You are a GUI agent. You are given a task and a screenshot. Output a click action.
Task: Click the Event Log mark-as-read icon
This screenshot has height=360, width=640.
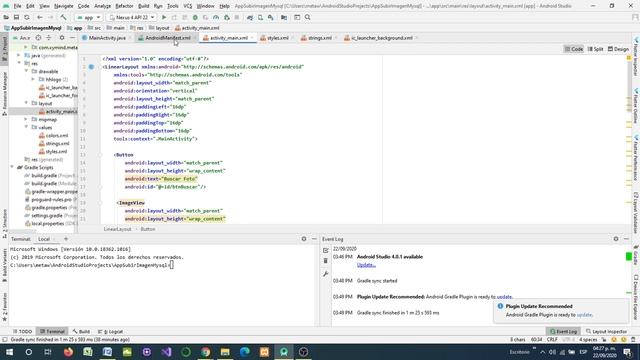326,250
